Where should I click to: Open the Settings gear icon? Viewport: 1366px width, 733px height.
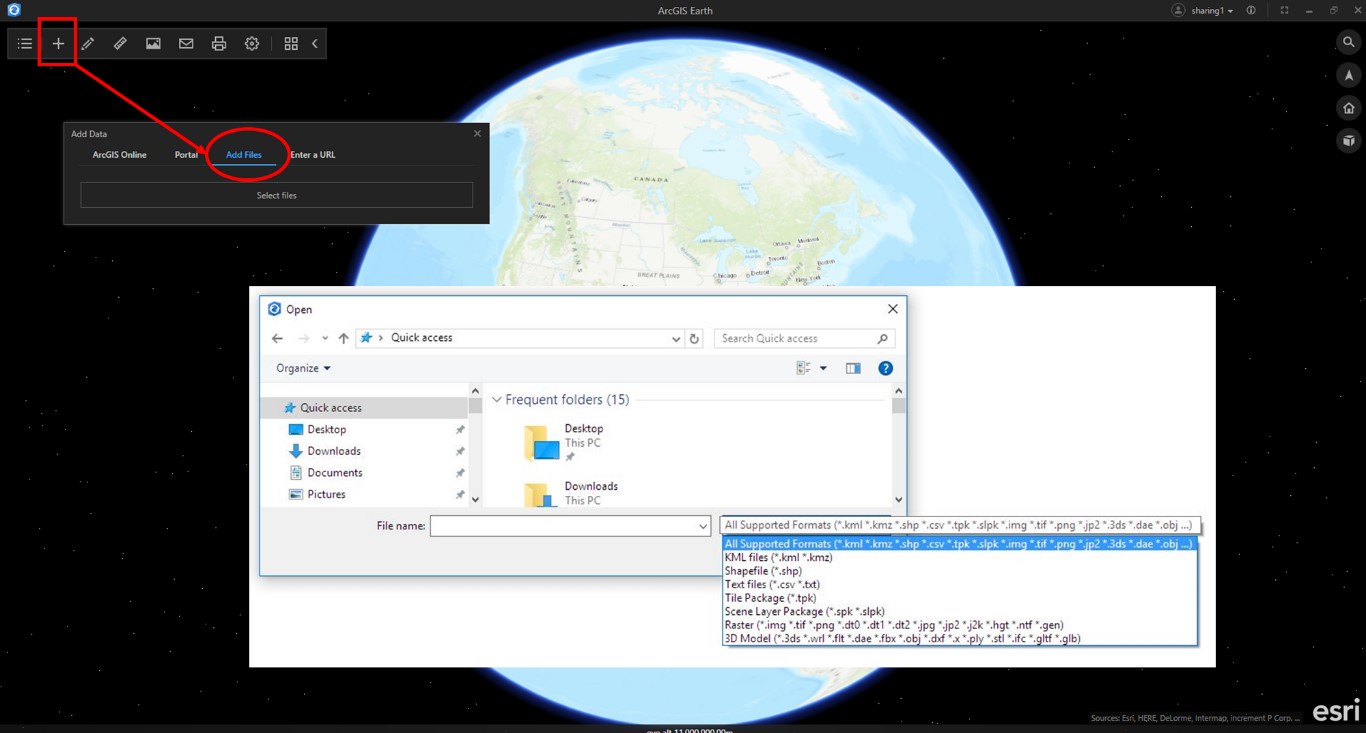[252, 44]
